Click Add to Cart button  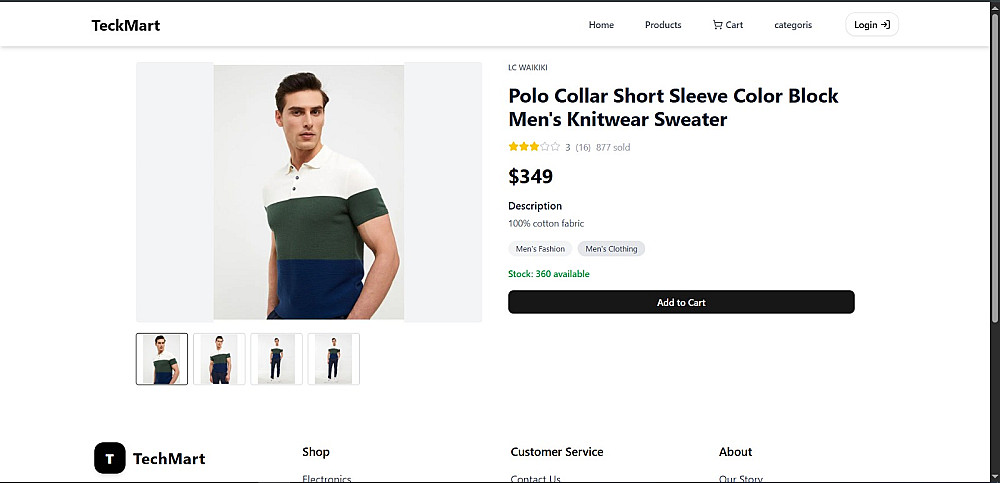681,302
